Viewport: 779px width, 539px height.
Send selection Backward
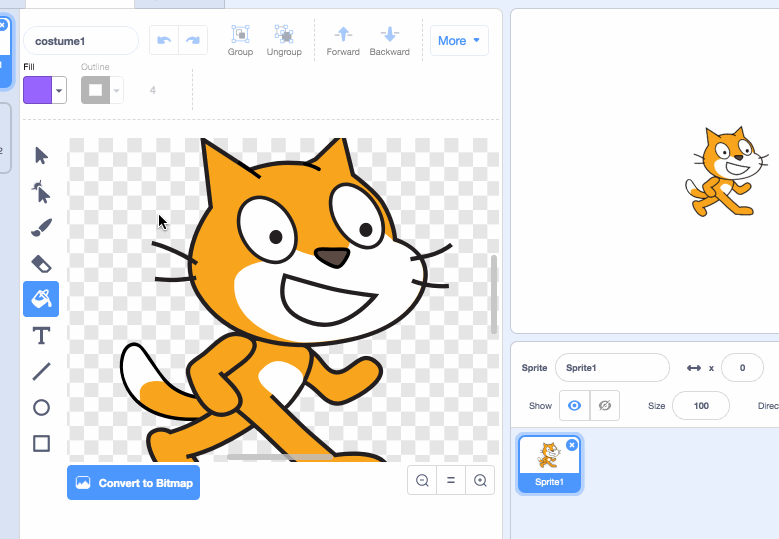[390, 41]
